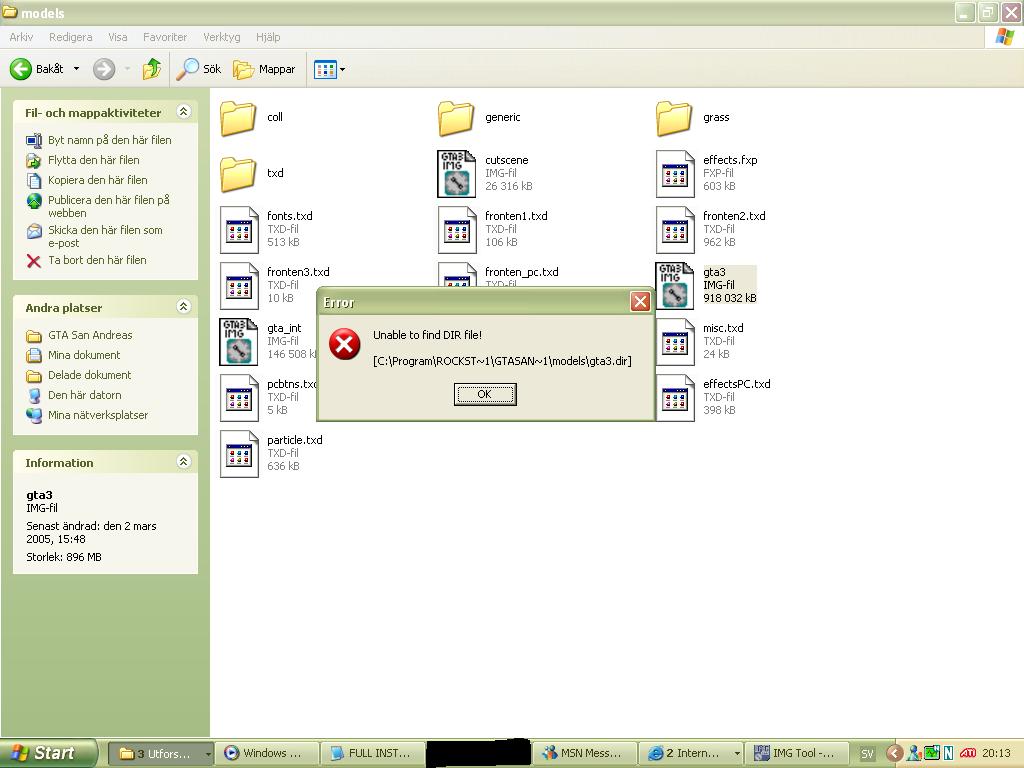This screenshot has height=768, width=1024.
Task: Select the grass folder icon
Action: (x=674, y=118)
